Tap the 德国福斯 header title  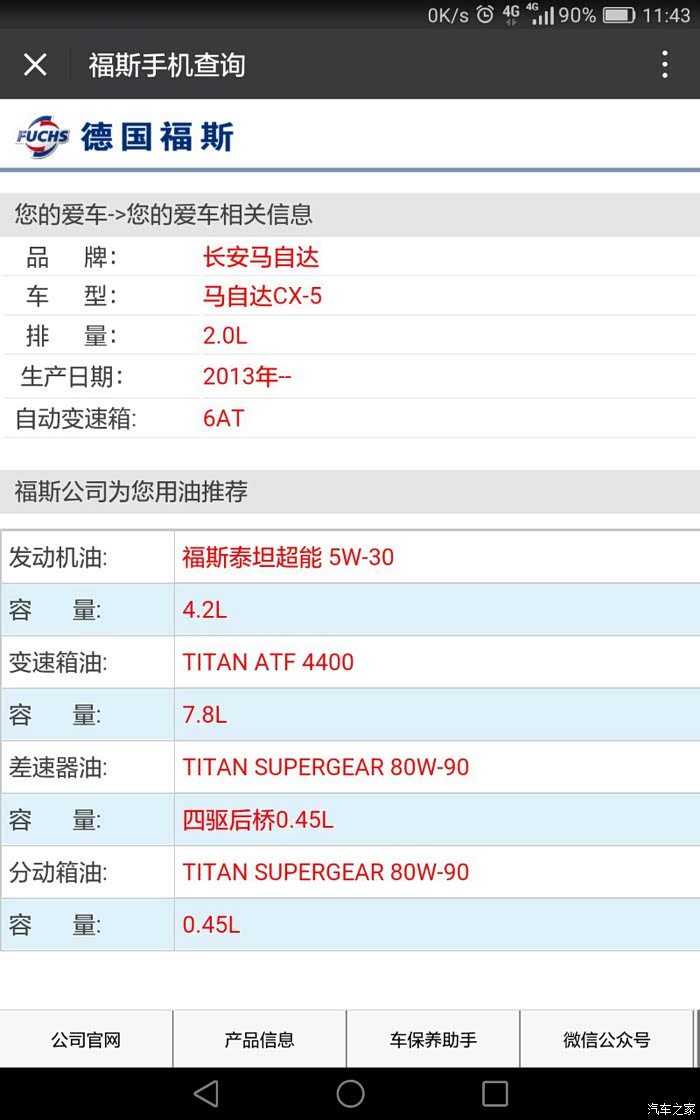[157, 137]
